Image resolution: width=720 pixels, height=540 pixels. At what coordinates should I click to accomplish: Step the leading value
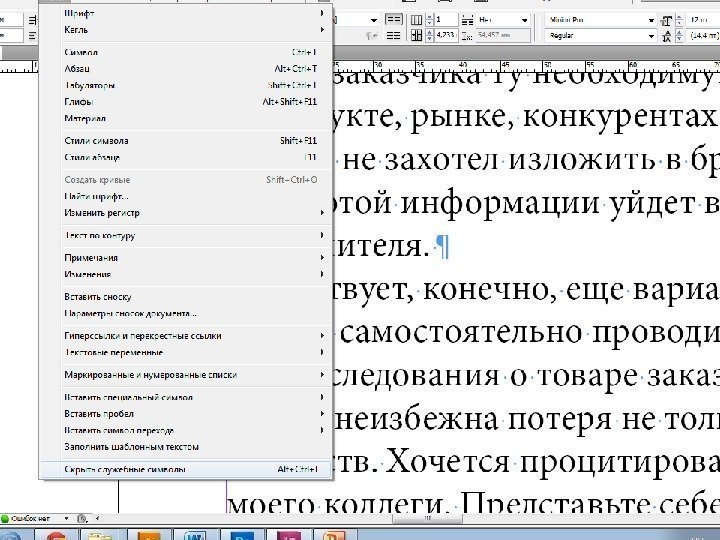point(680,36)
